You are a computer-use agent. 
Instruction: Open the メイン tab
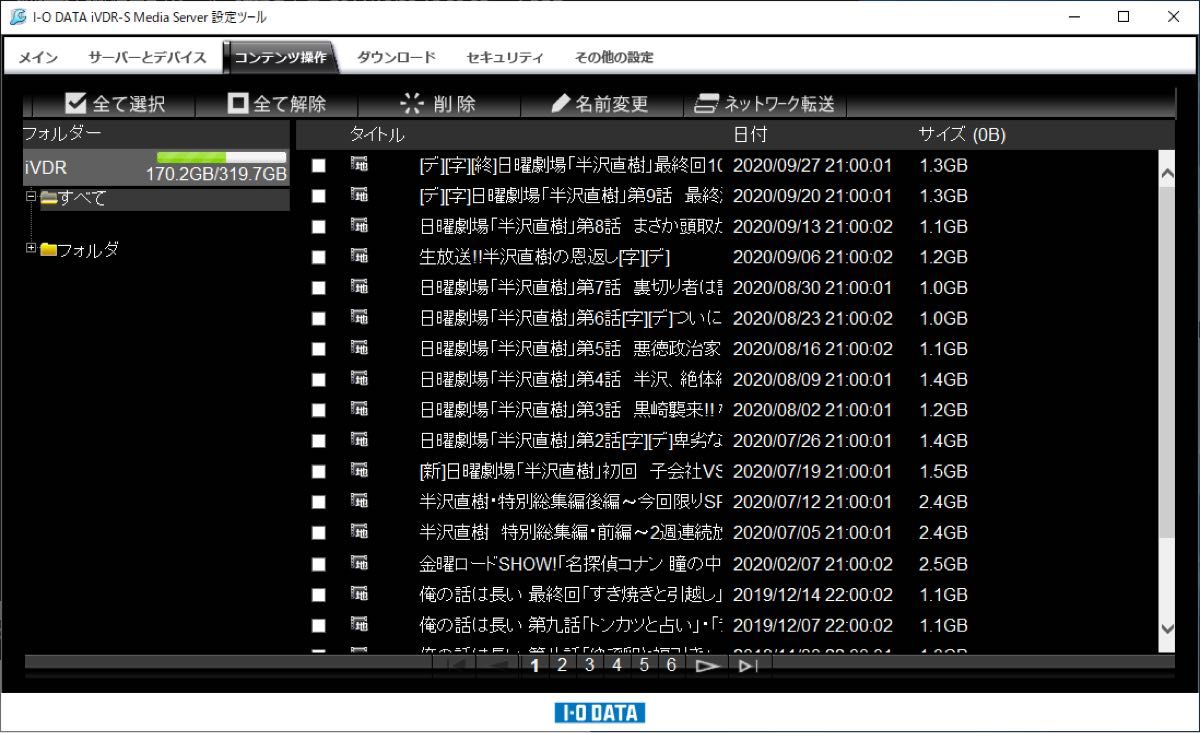(x=38, y=57)
